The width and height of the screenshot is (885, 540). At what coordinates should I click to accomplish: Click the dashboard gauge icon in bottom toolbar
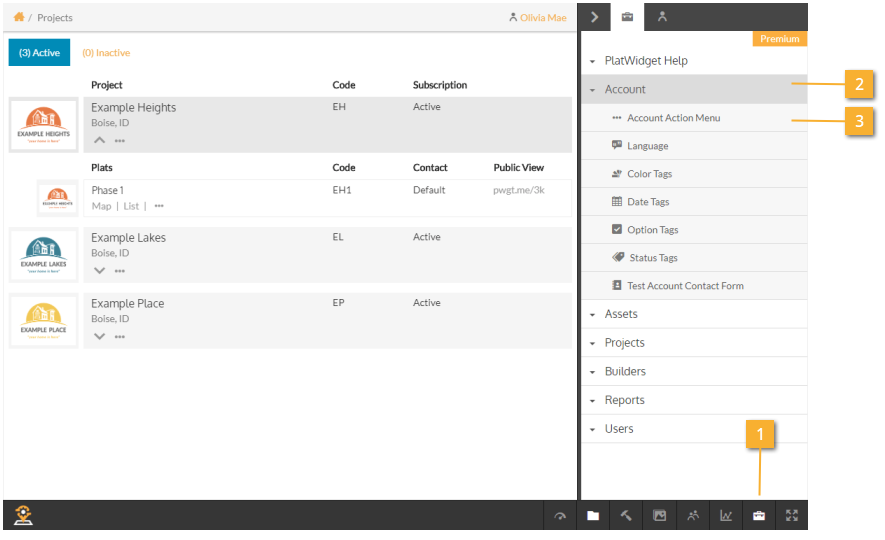[560, 516]
